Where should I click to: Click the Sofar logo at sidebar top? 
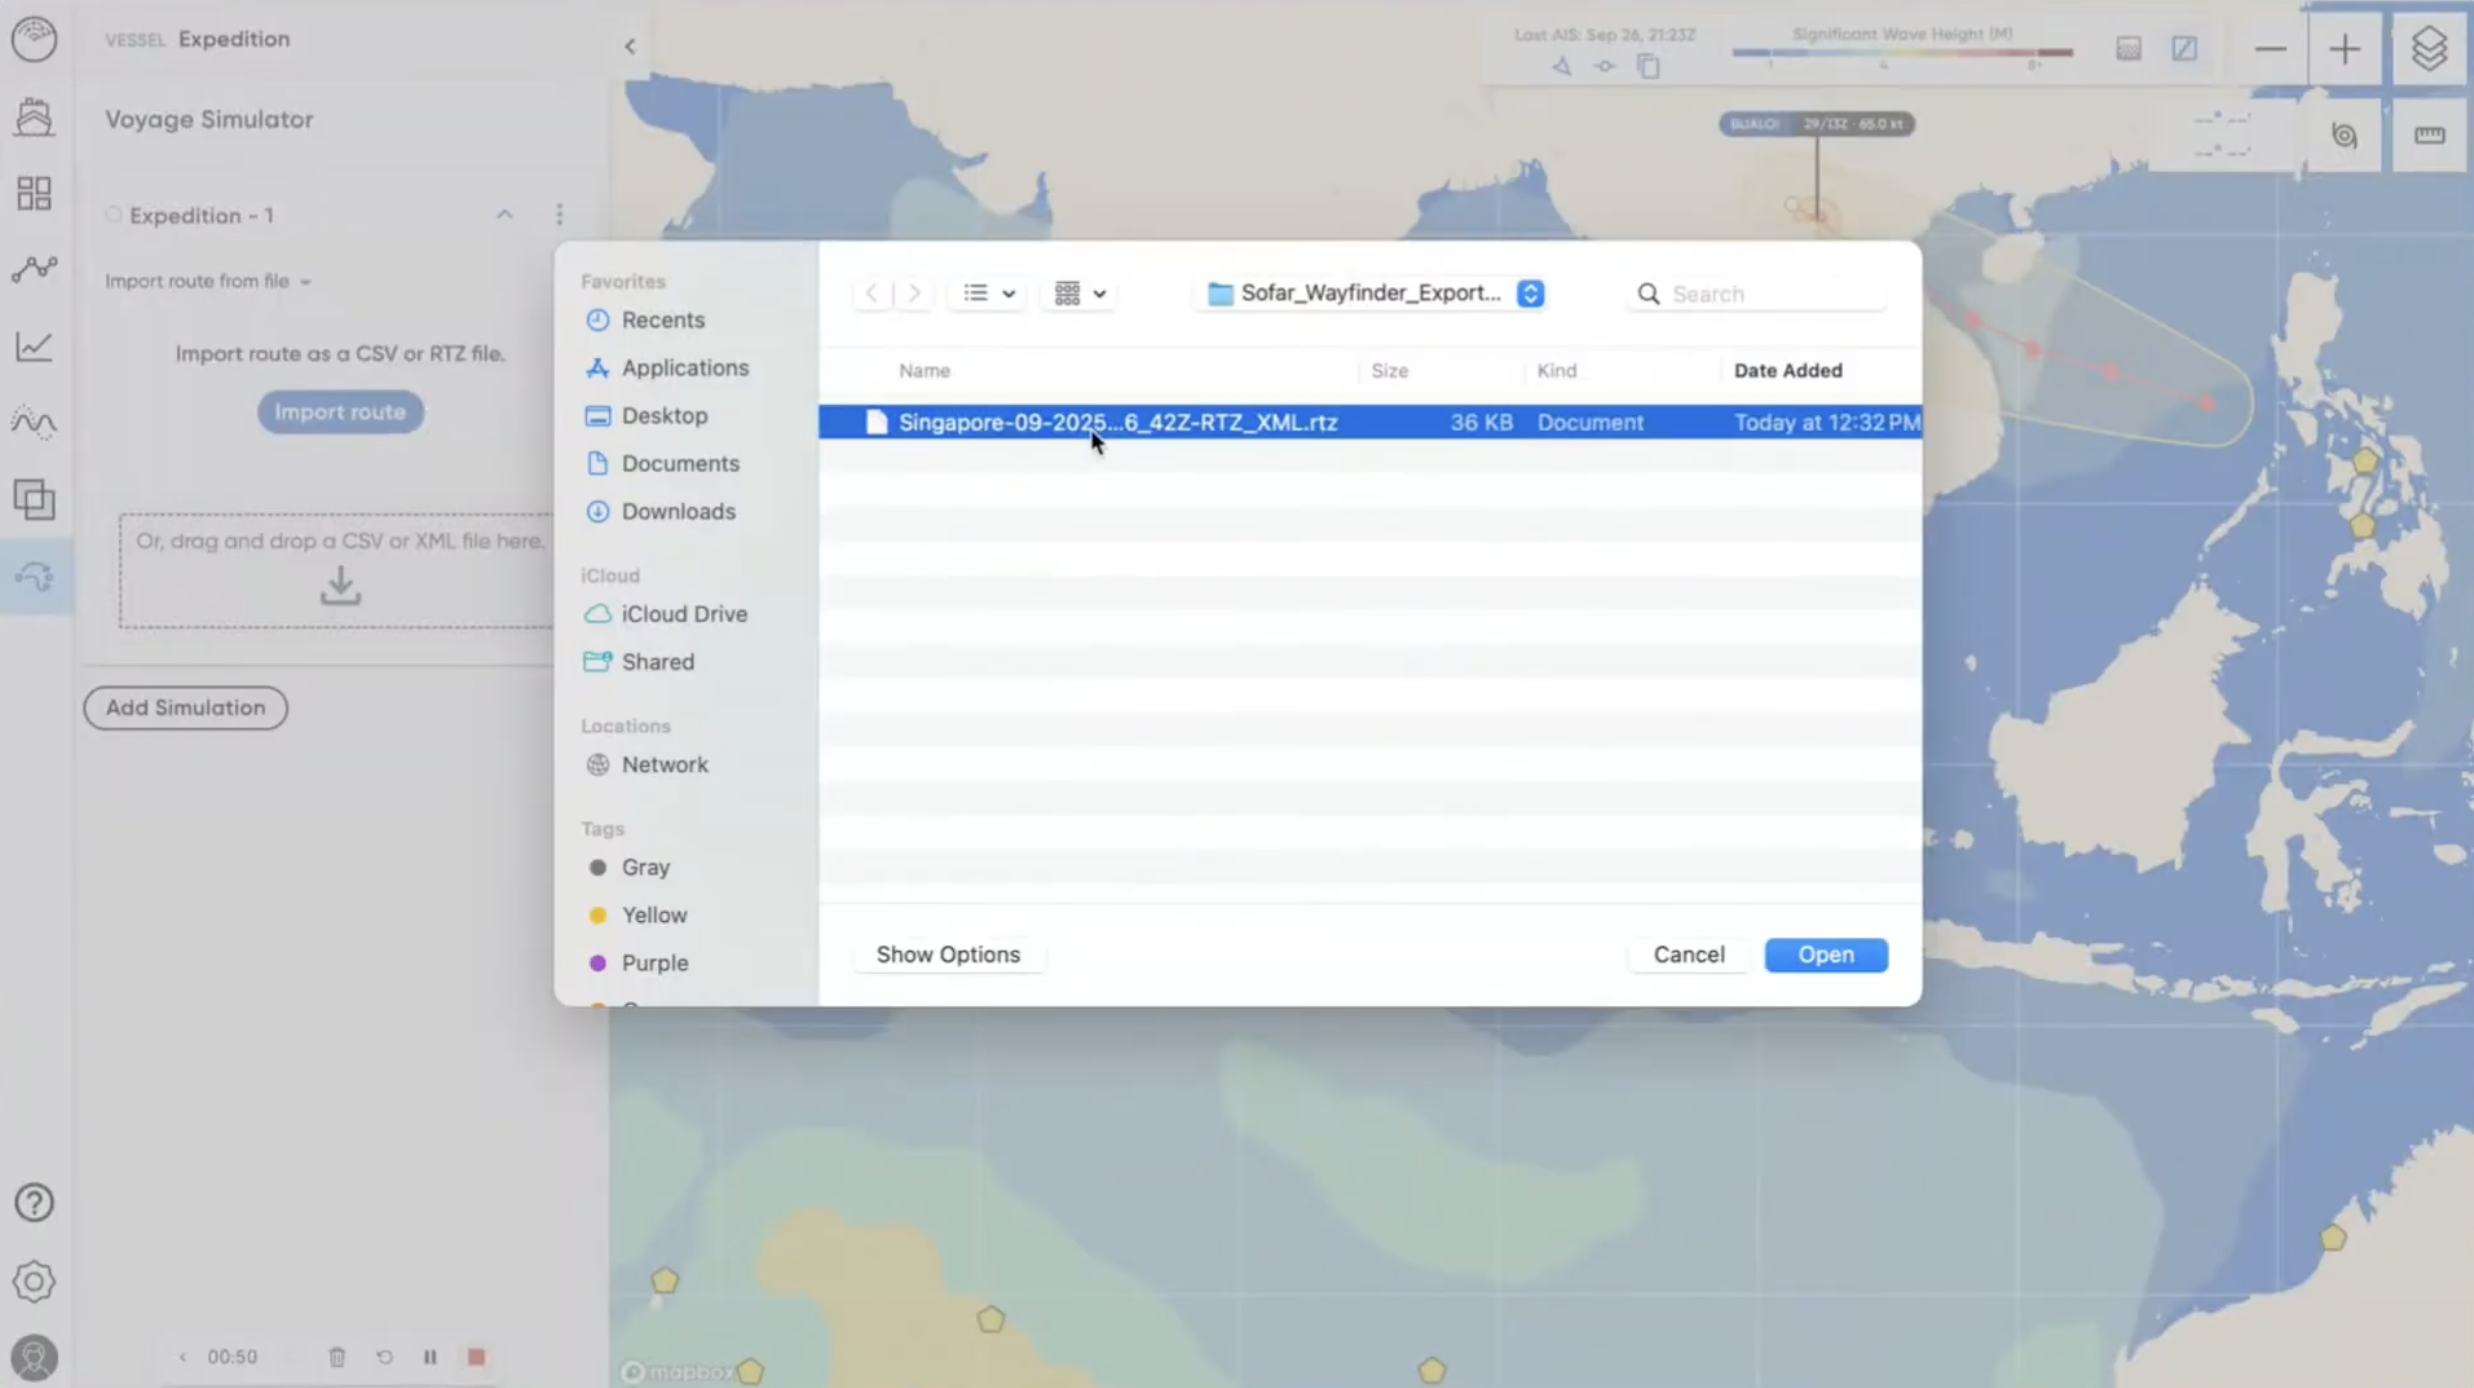tap(34, 39)
